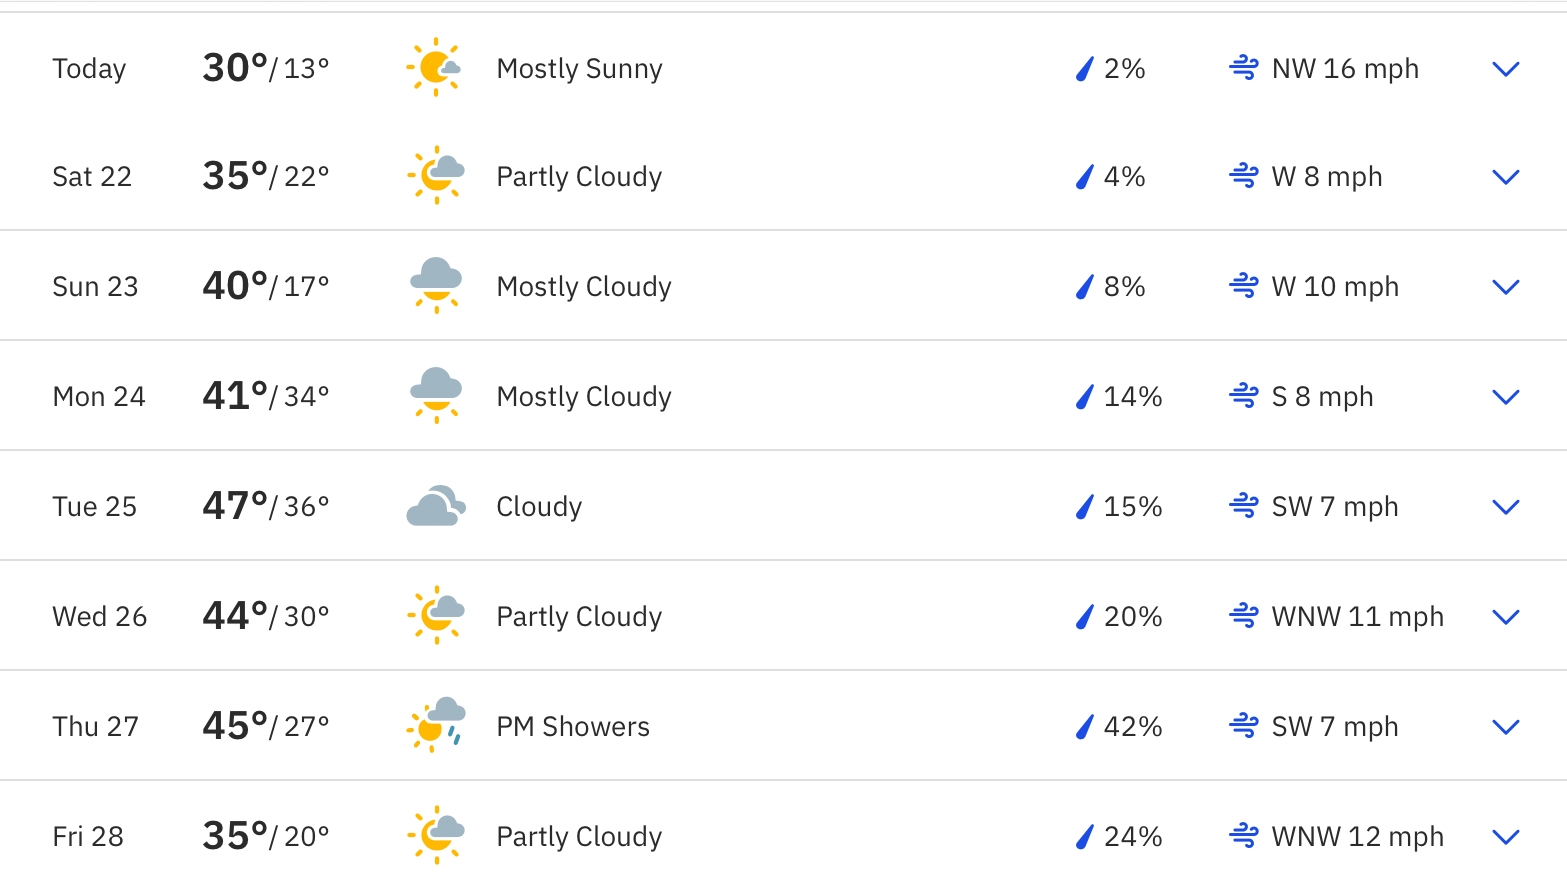1567x882 pixels.
Task: Click the WNW 12 mph wind text
Action: point(1357,837)
